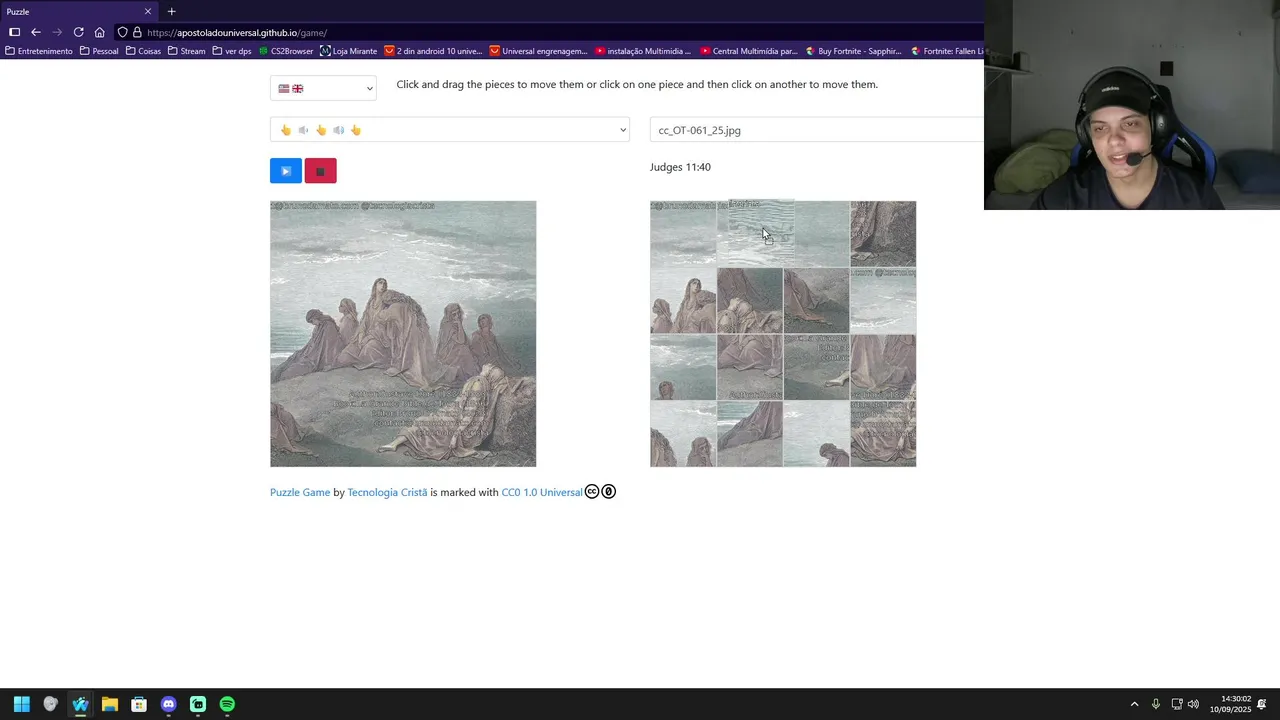Open the Windows Start menu
1280x720 pixels.
coord(21,704)
